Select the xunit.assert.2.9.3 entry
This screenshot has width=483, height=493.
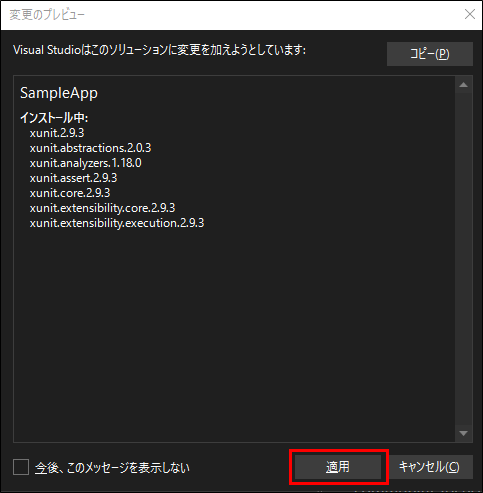click(x=73, y=178)
